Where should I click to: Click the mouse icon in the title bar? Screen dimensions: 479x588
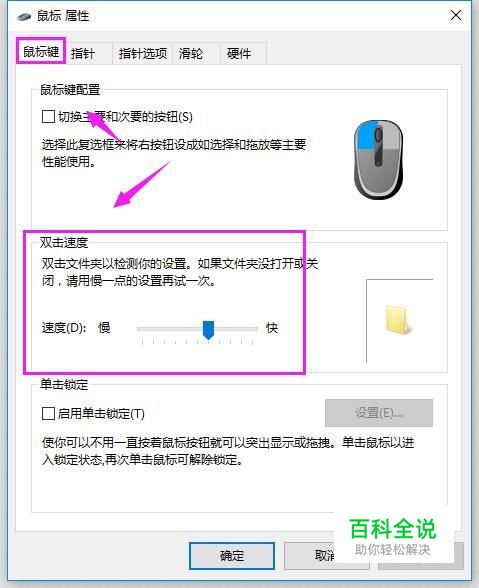pyautogui.click(x=24, y=16)
